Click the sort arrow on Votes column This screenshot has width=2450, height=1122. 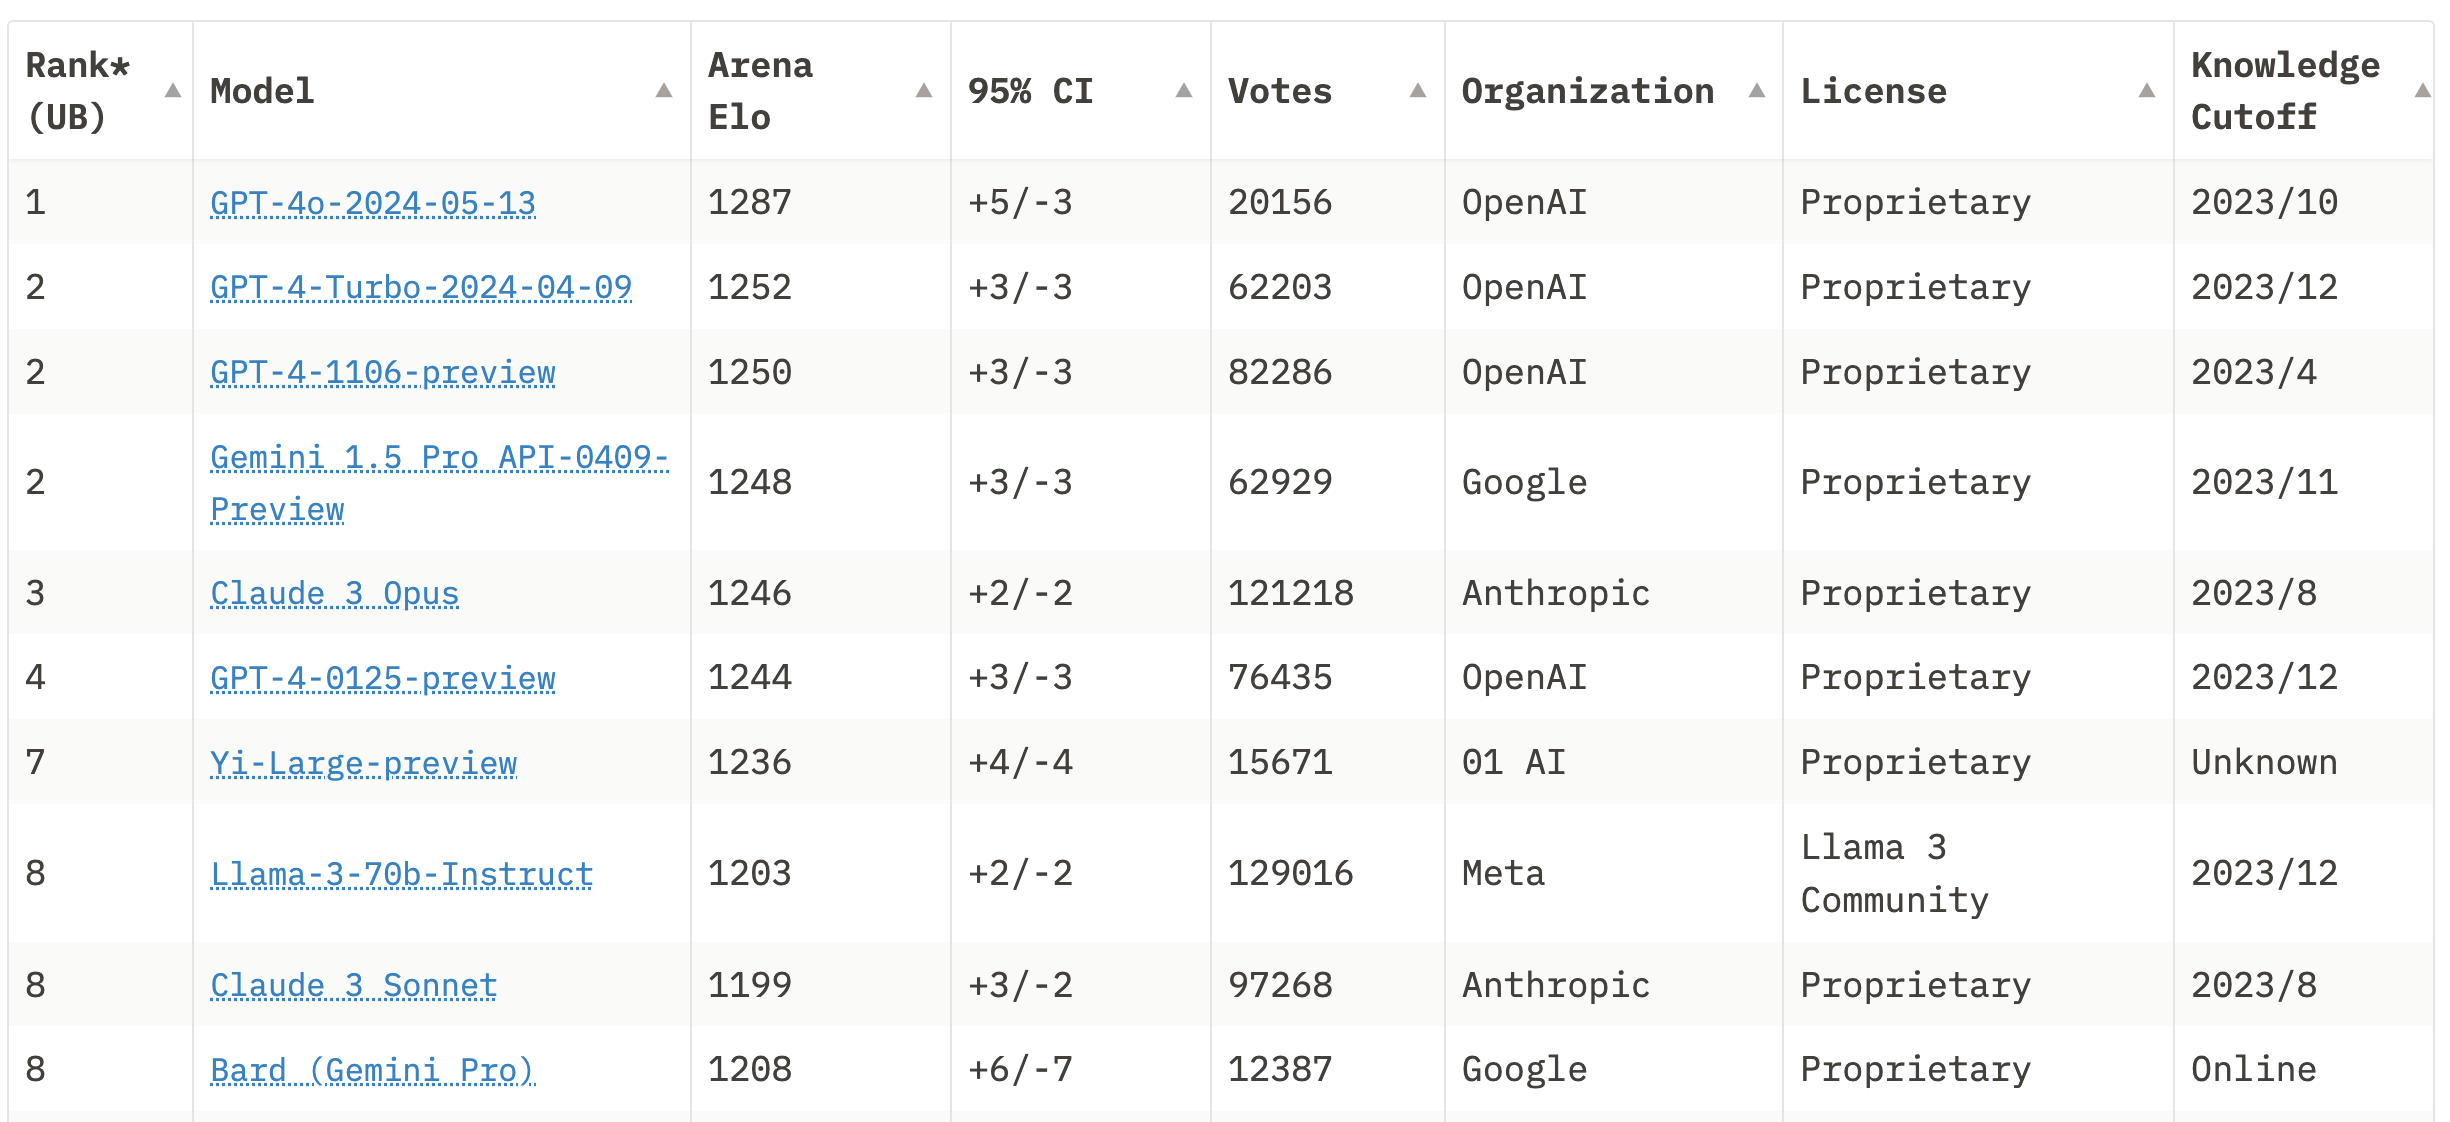click(x=1417, y=90)
